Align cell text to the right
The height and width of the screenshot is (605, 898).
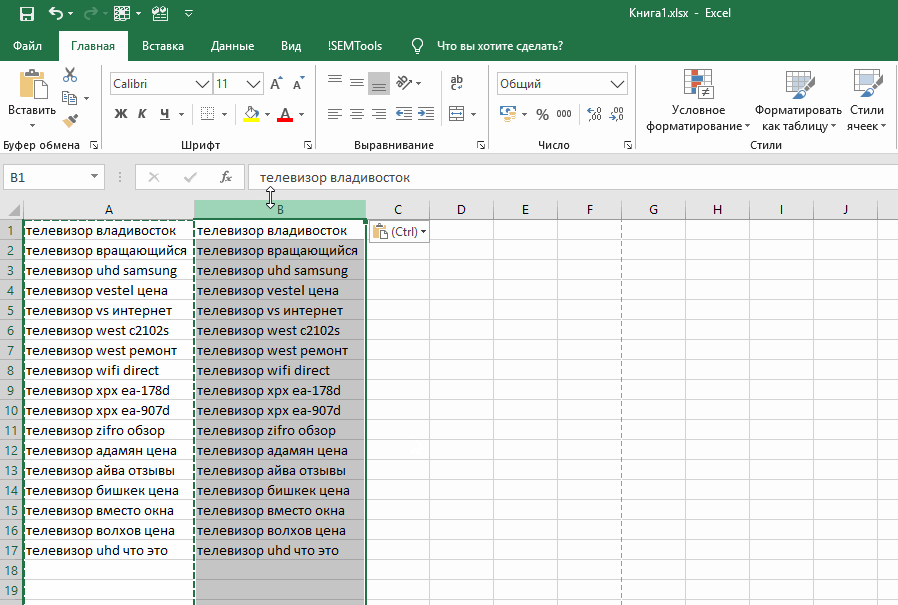pyautogui.click(x=379, y=113)
